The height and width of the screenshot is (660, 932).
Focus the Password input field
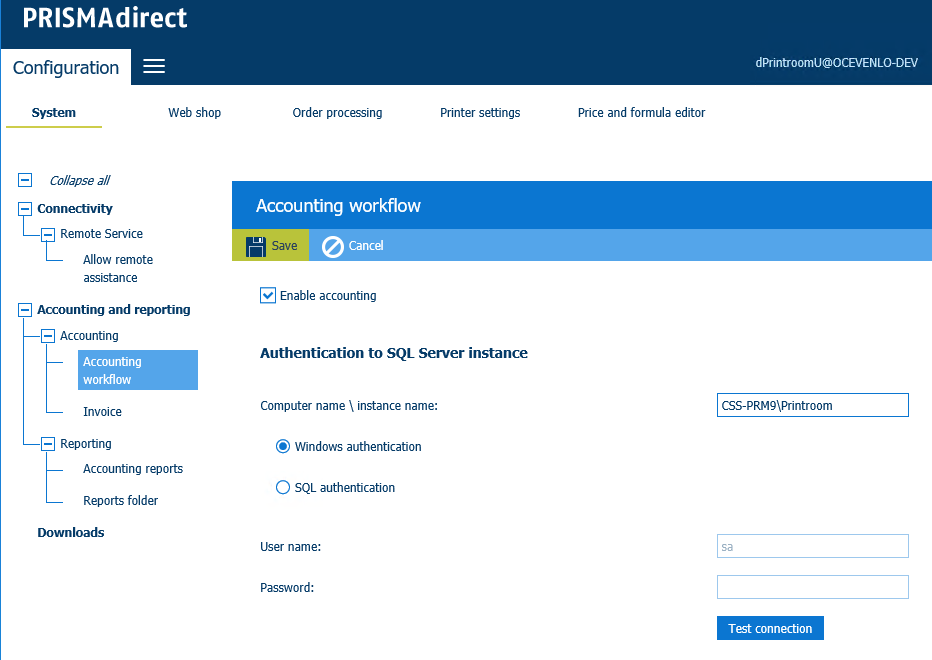click(x=812, y=587)
